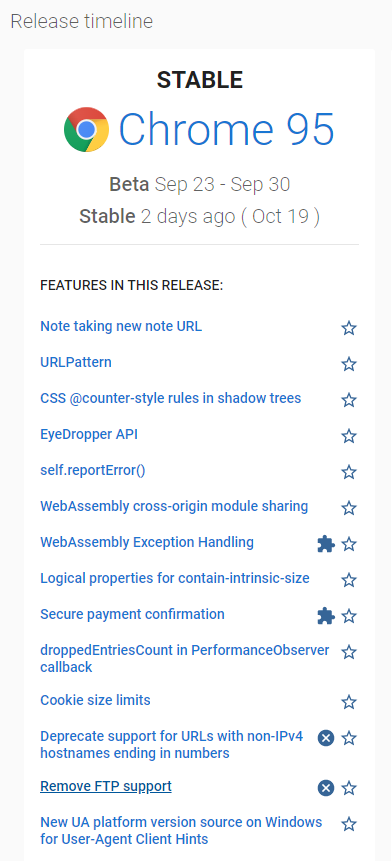Star the self.reportError() feature

(x=349, y=472)
